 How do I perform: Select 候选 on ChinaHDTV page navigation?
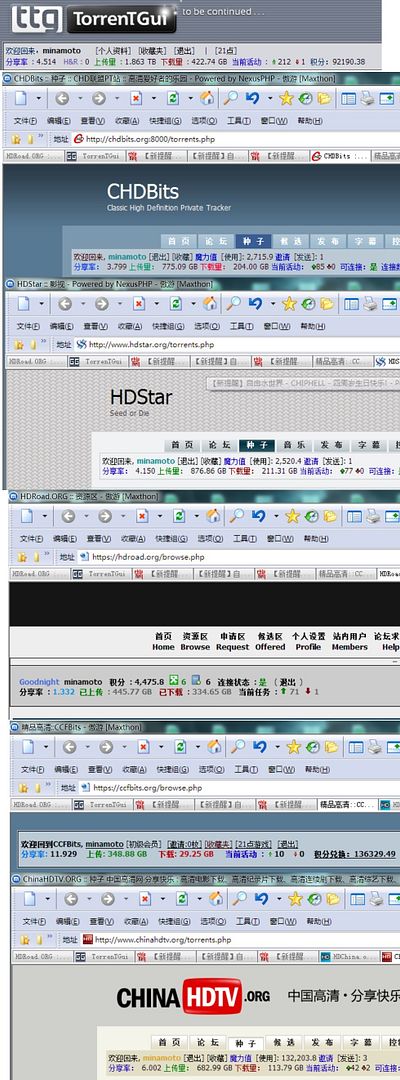(x=284, y=1042)
